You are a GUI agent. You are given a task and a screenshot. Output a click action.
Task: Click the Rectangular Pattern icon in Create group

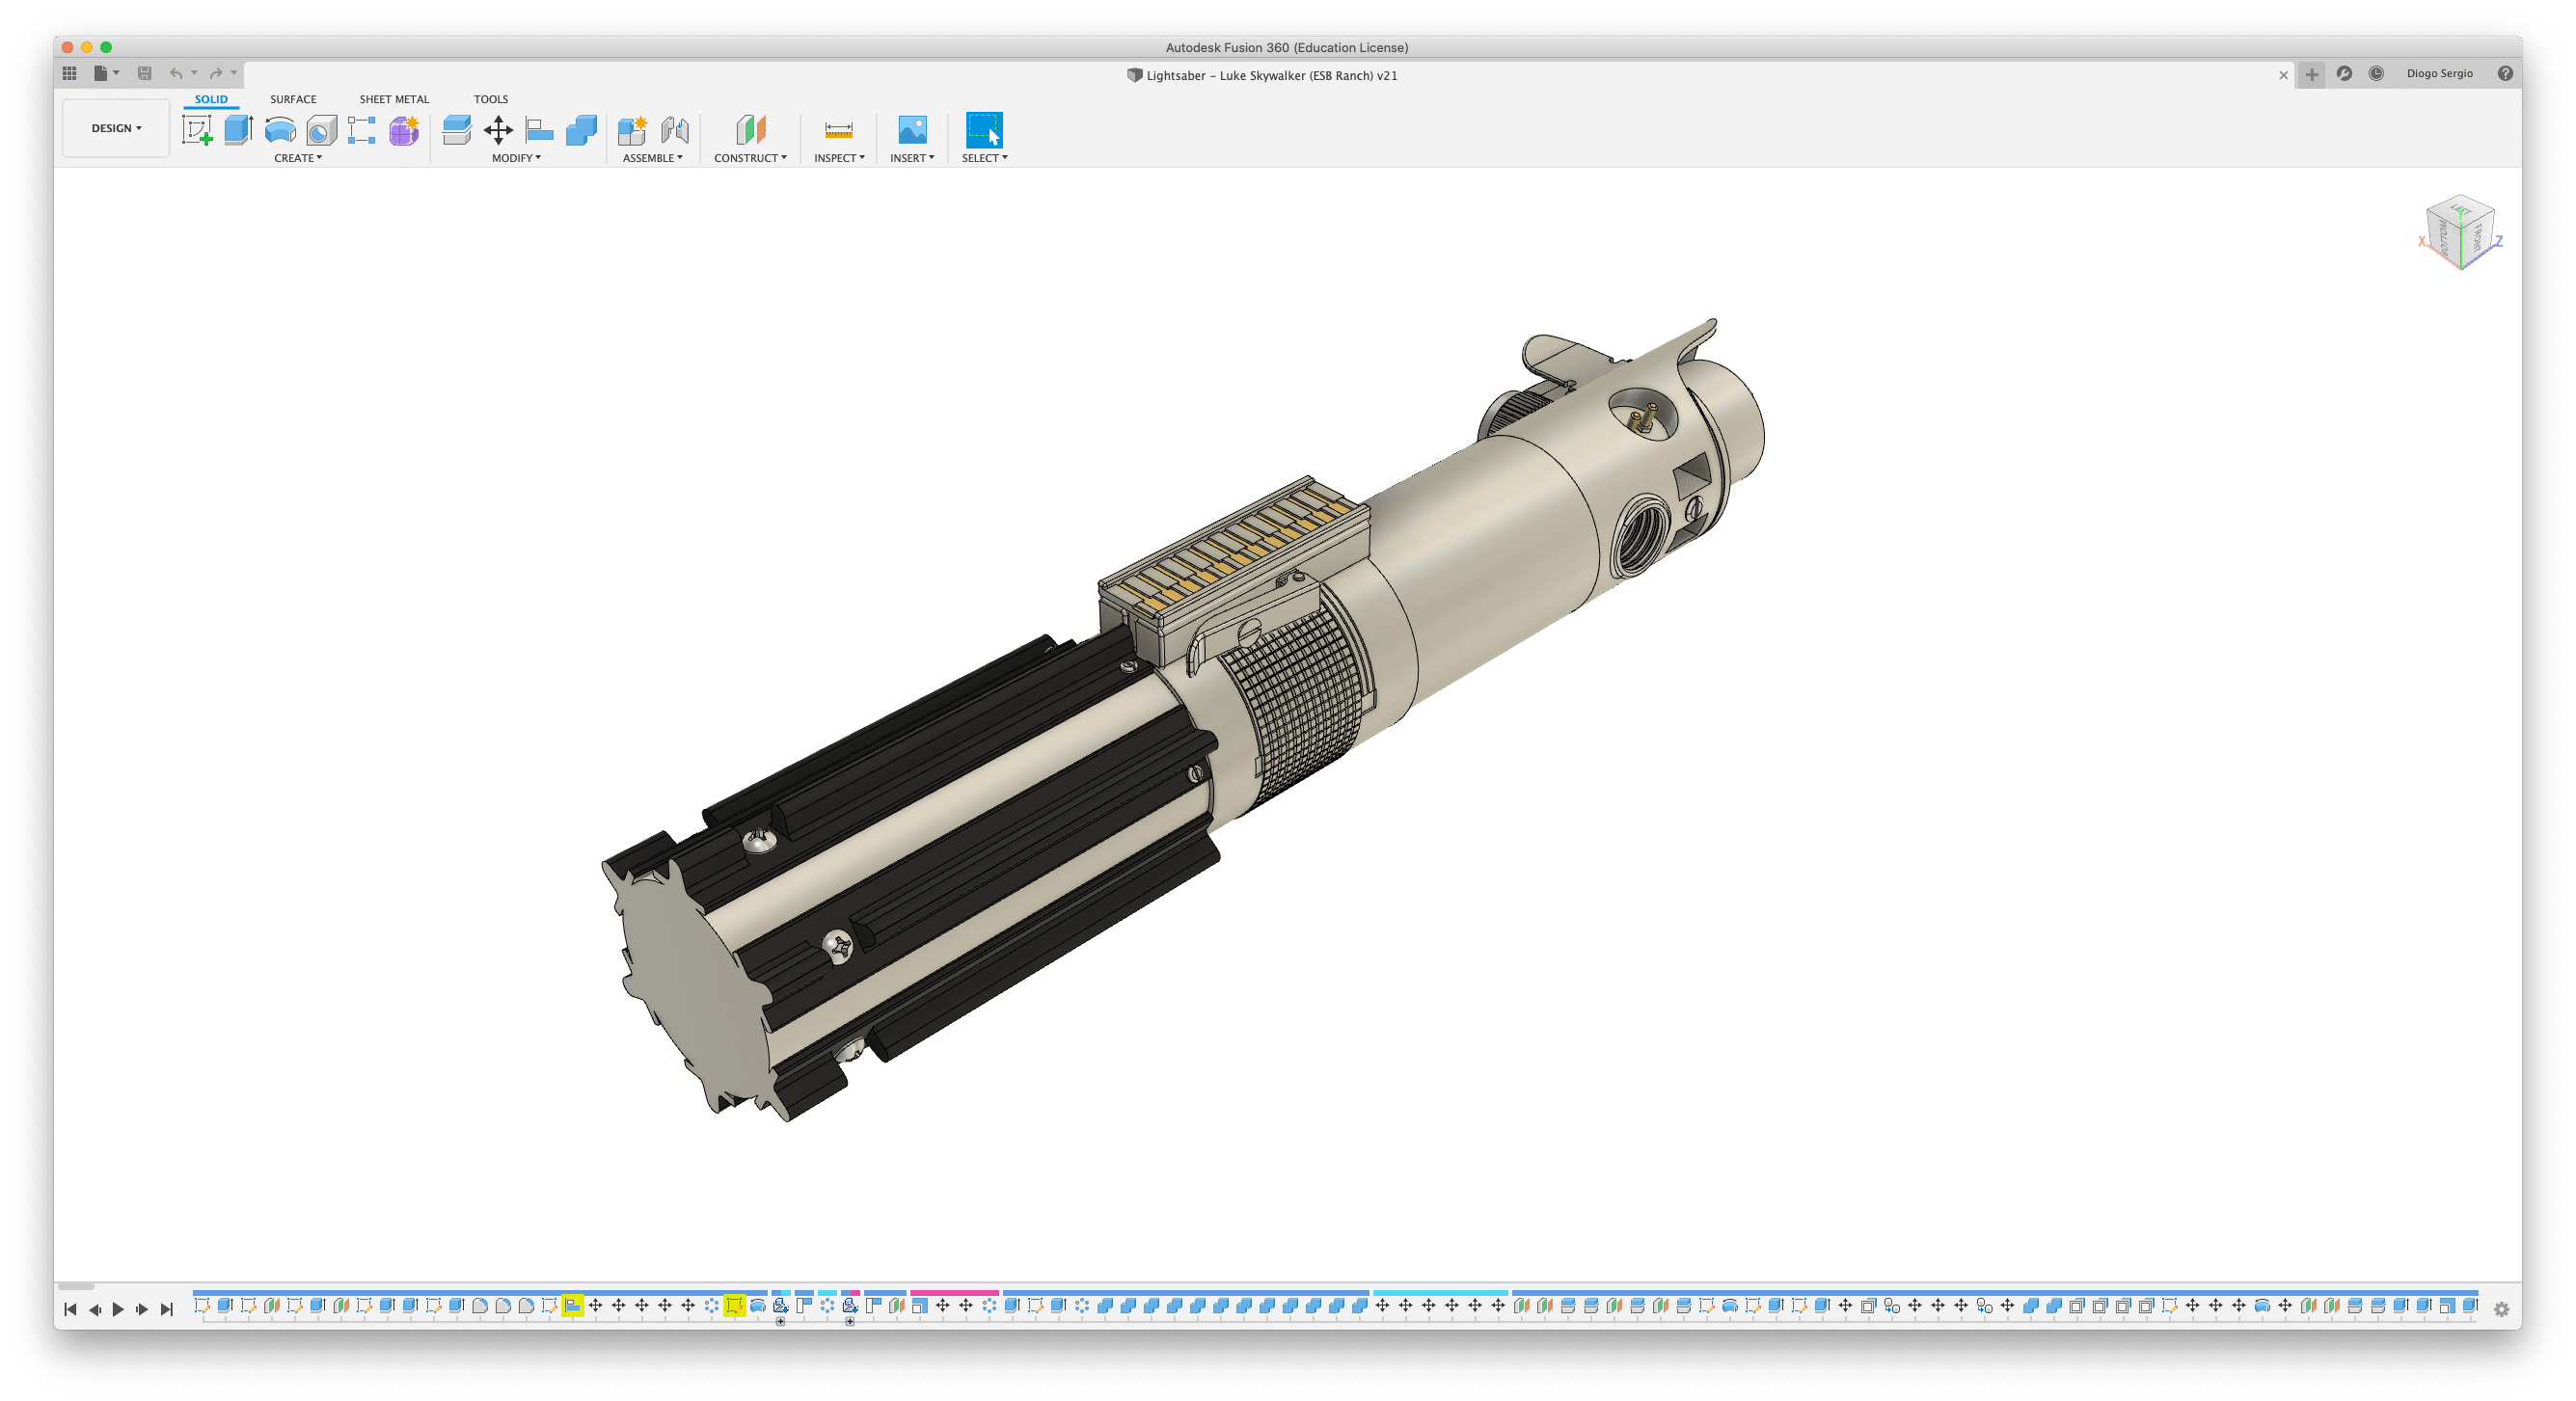362,130
